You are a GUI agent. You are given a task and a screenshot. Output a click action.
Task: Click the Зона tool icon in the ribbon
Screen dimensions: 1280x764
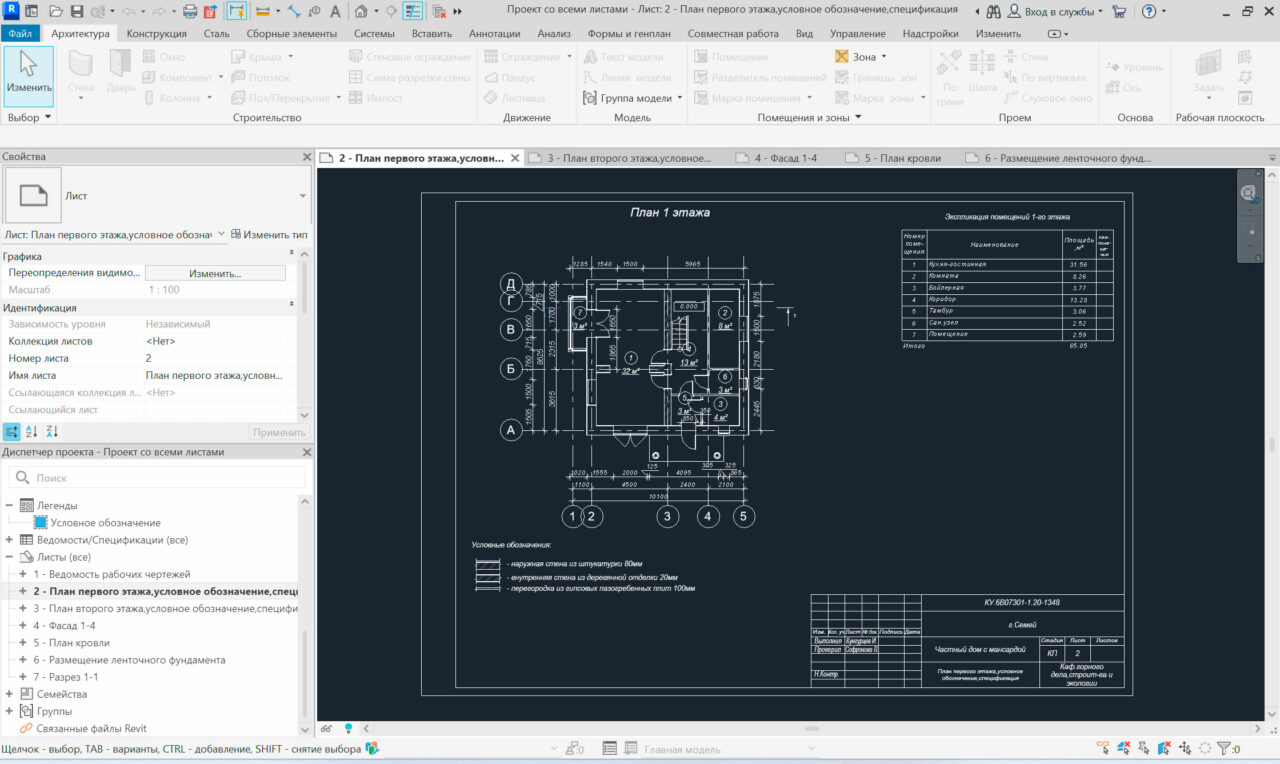pos(842,57)
